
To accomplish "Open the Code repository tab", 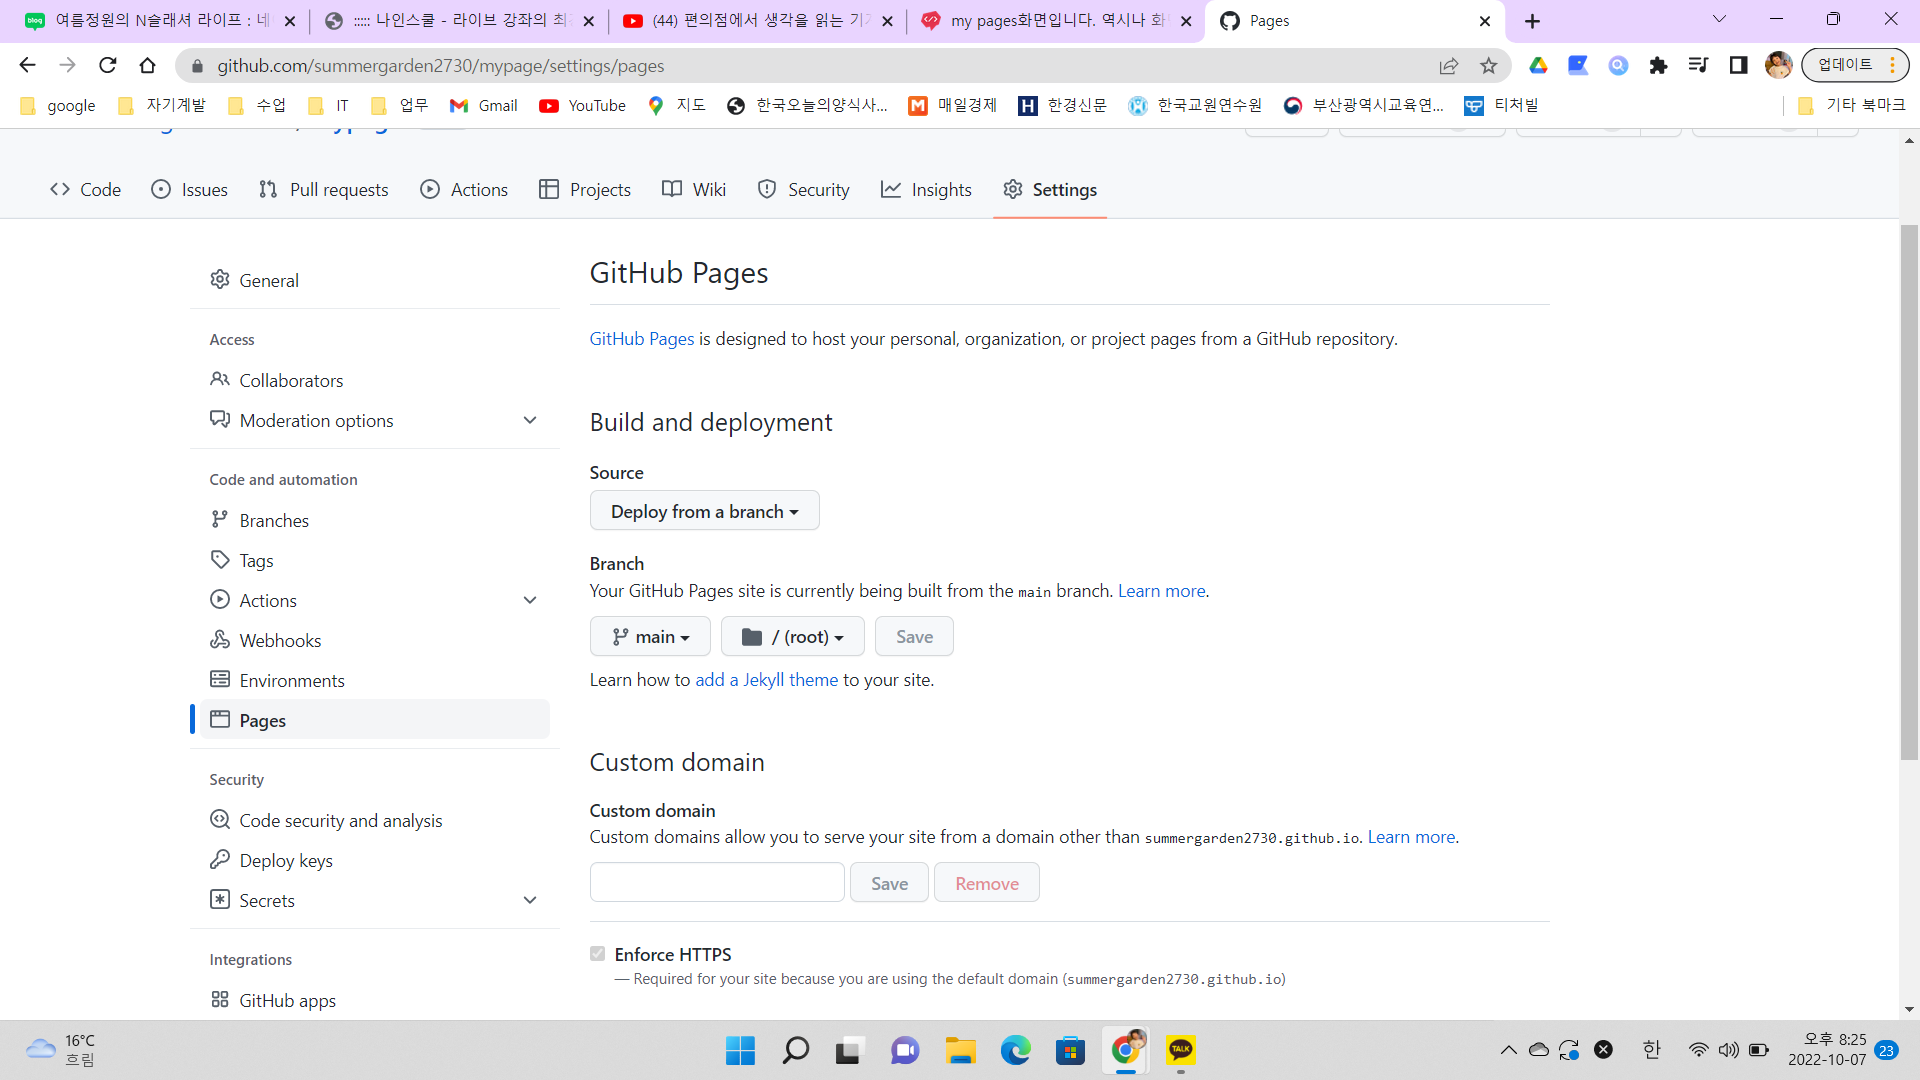I will tap(85, 190).
